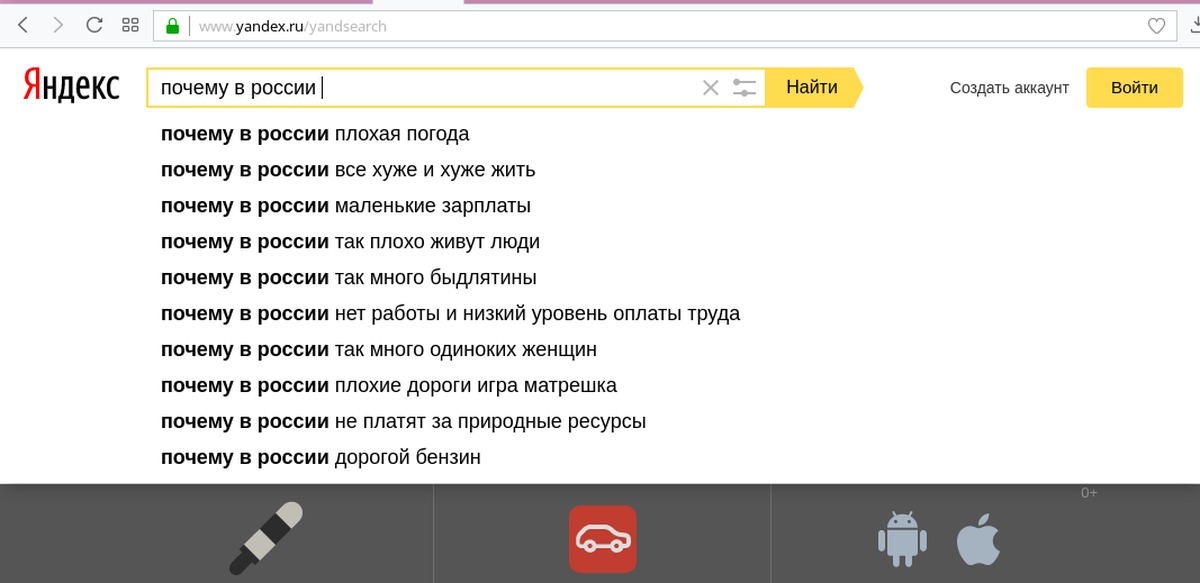The width and height of the screenshot is (1200, 583).
Task: Click the red car icon tile
Action: pos(602,539)
